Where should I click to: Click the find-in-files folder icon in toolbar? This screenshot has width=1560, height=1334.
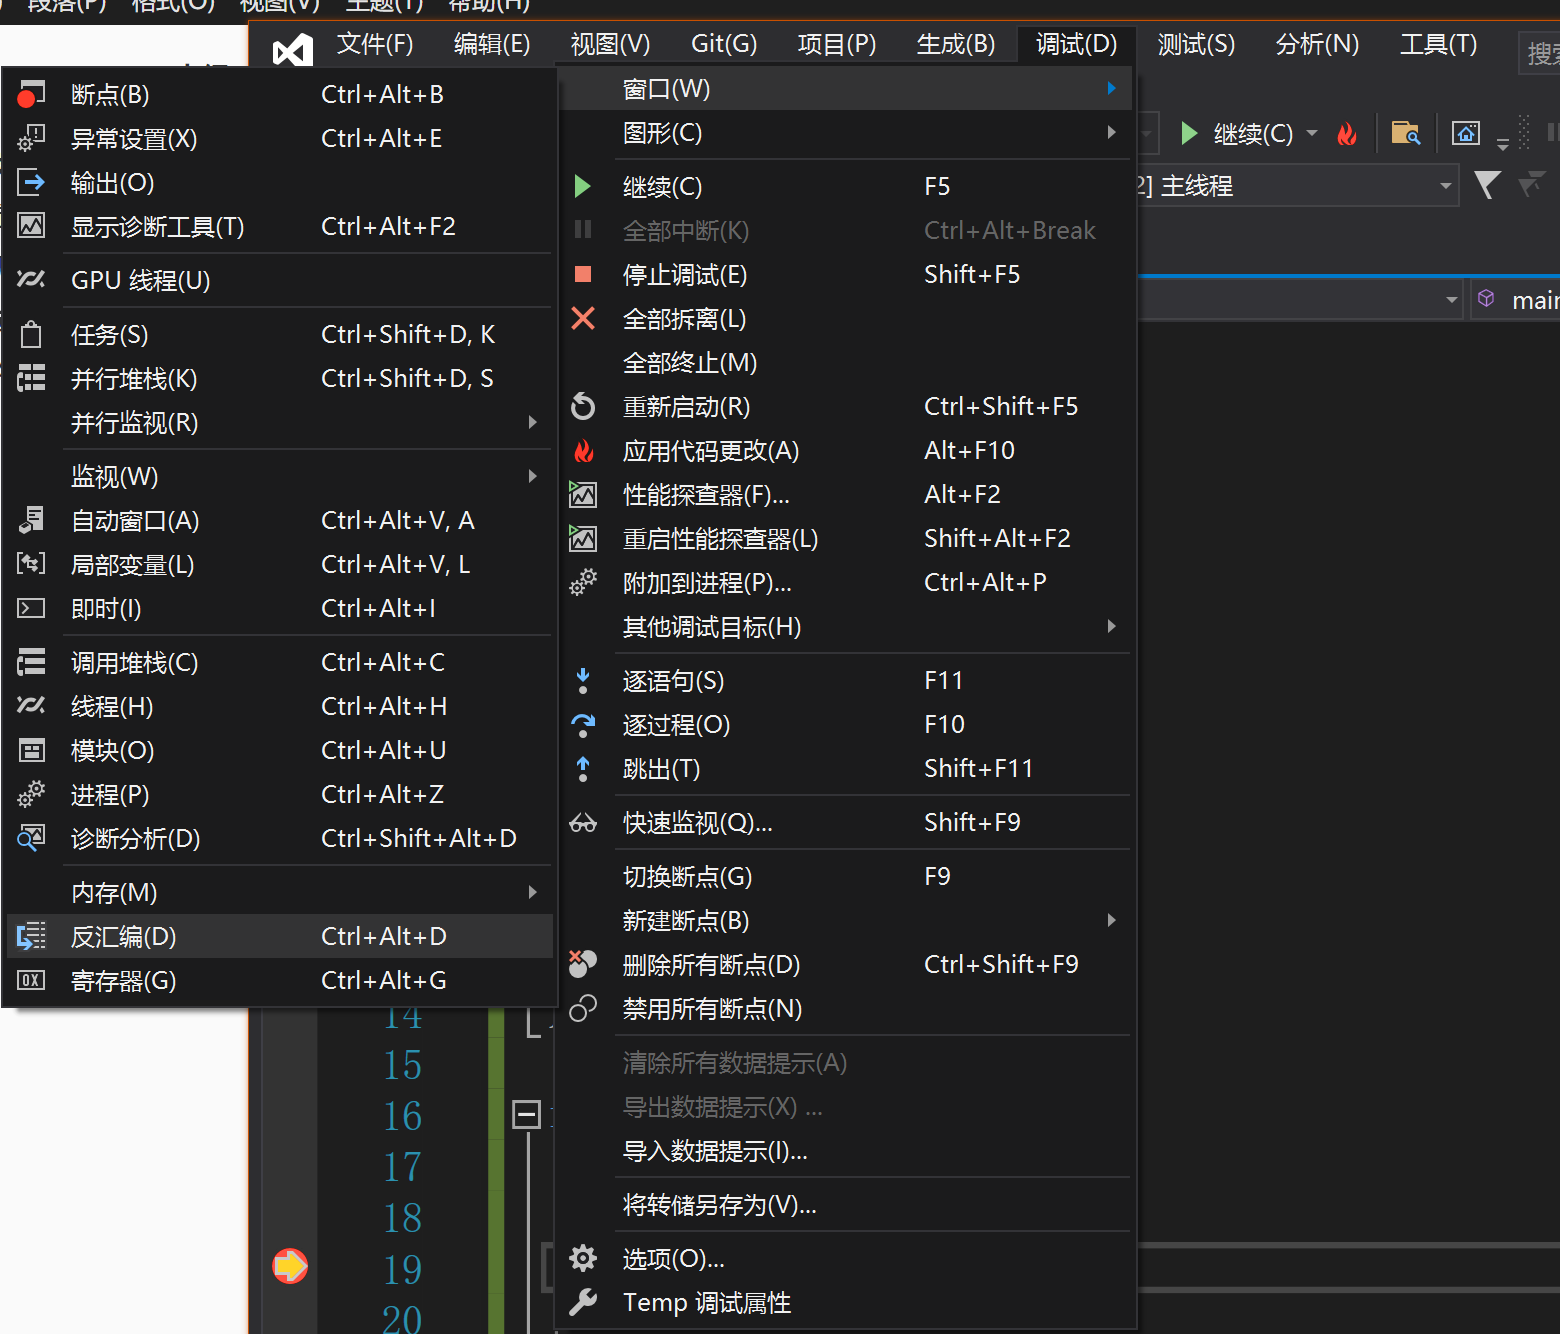point(1406,133)
